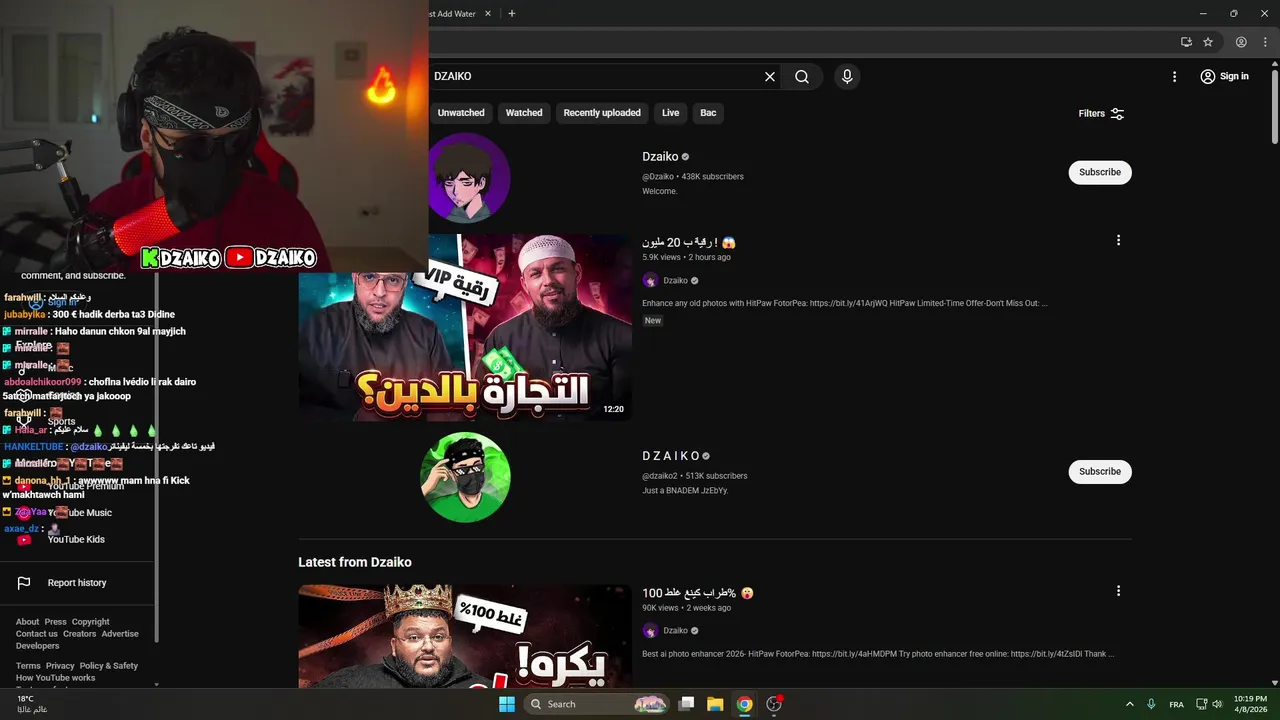Click the Creators footer link
The width and height of the screenshot is (1280, 720).
(80, 634)
